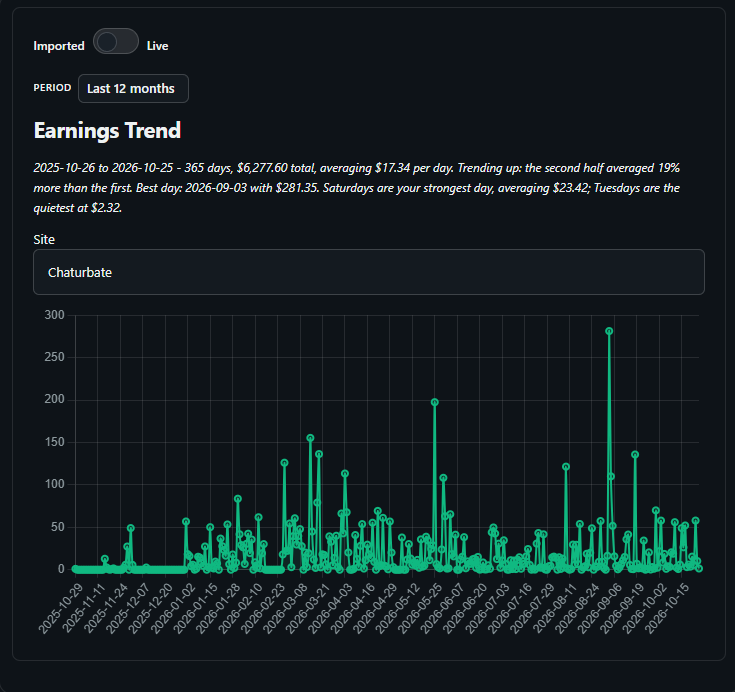Click the 'Site' field label

coord(44,240)
